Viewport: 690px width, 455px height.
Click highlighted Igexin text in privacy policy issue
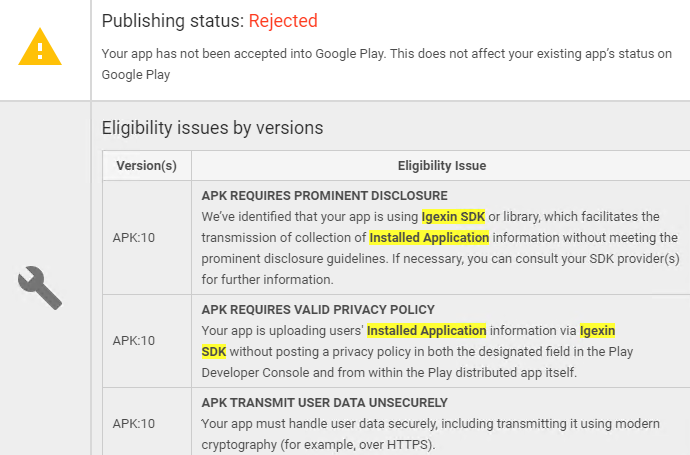[597, 330]
